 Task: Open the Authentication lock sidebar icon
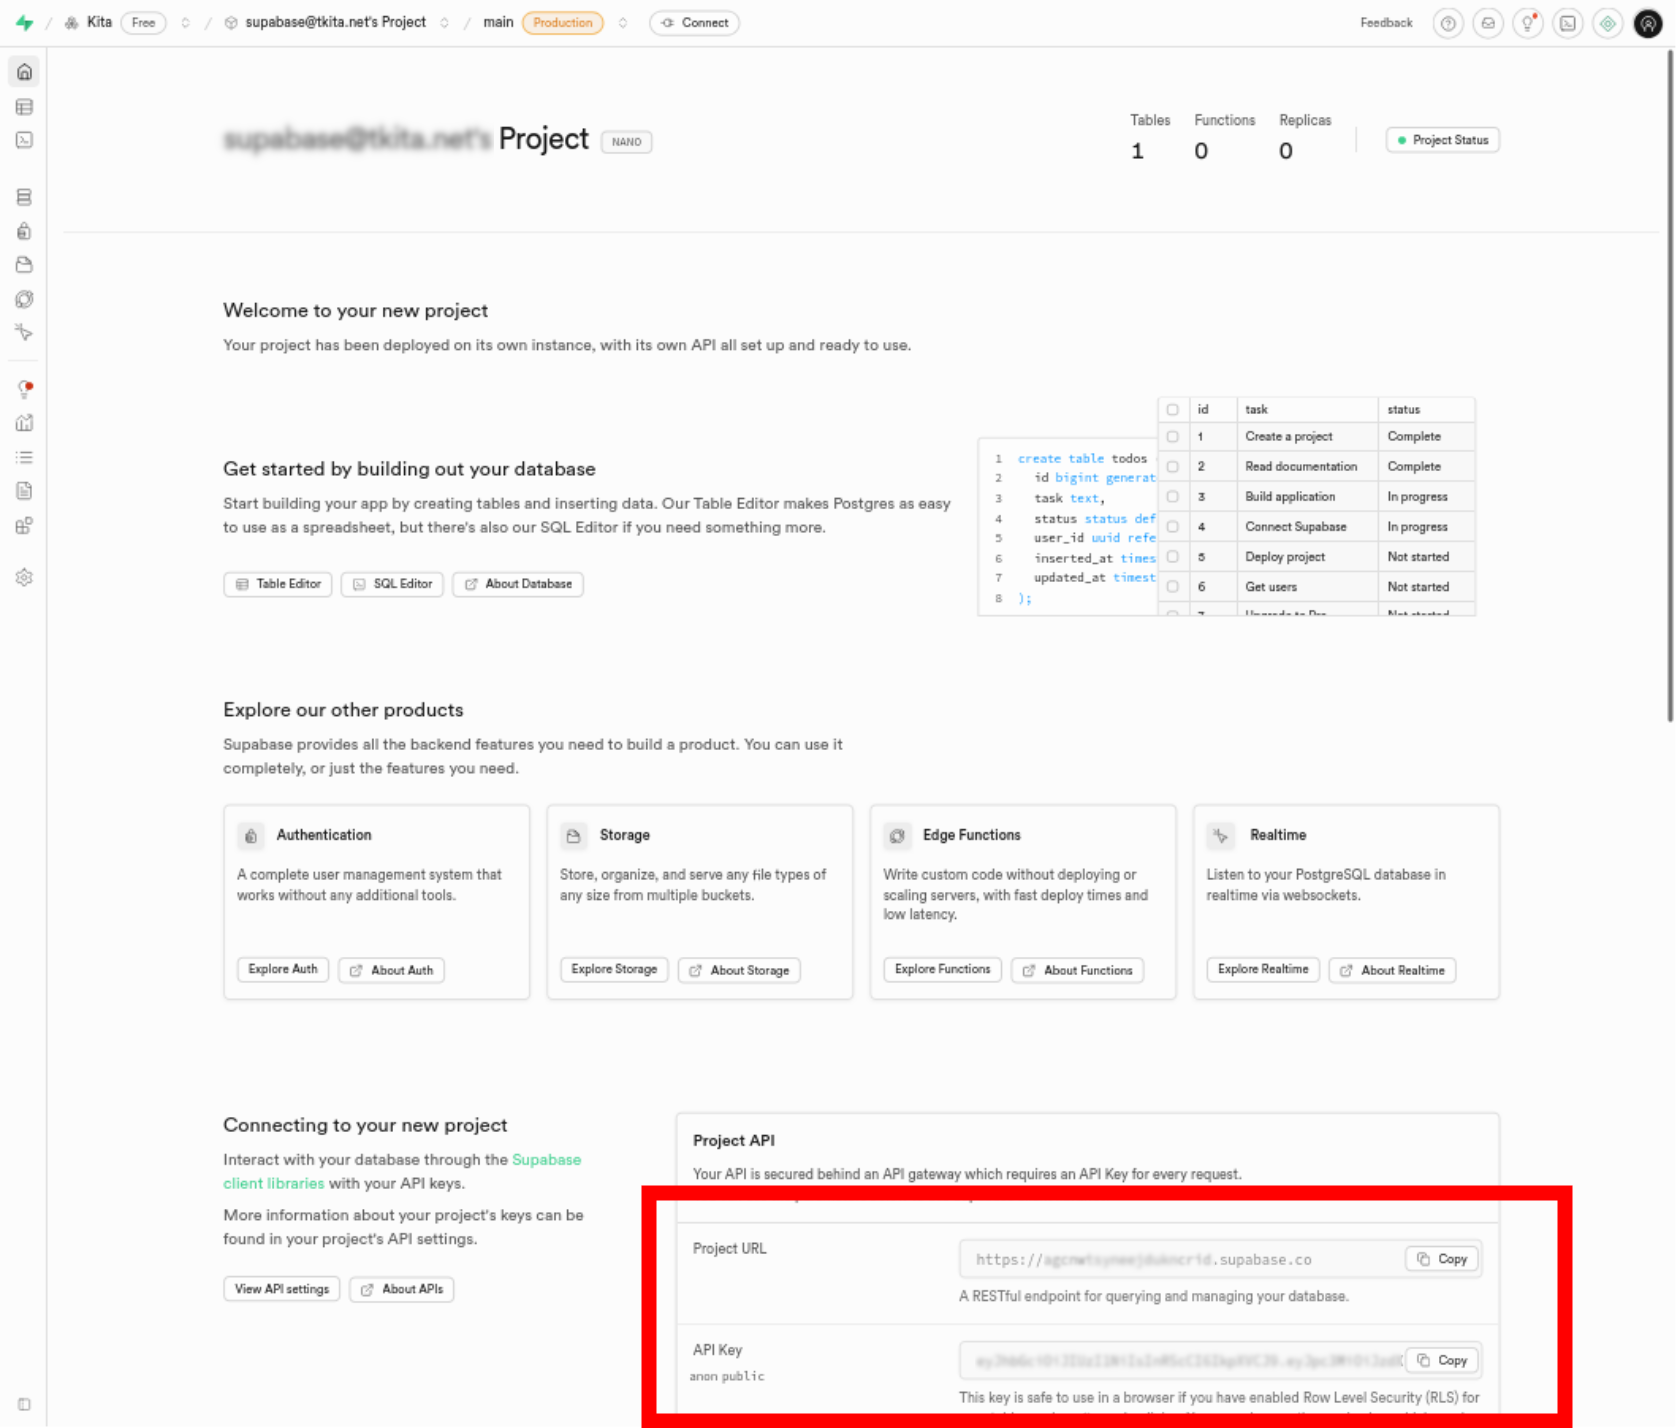(24, 231)
